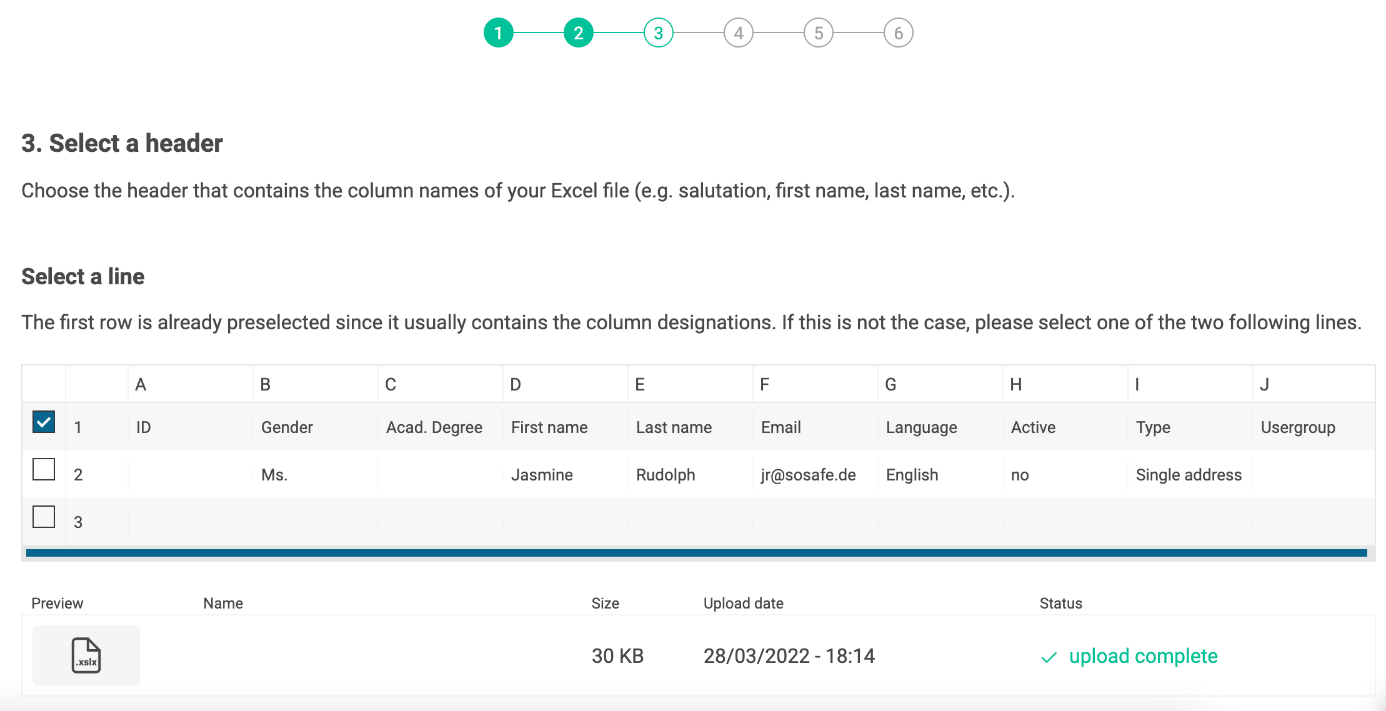Click the jr@sosafe.de email cell
Viewport: 1386px width, 711px height.
click(808, 475)
